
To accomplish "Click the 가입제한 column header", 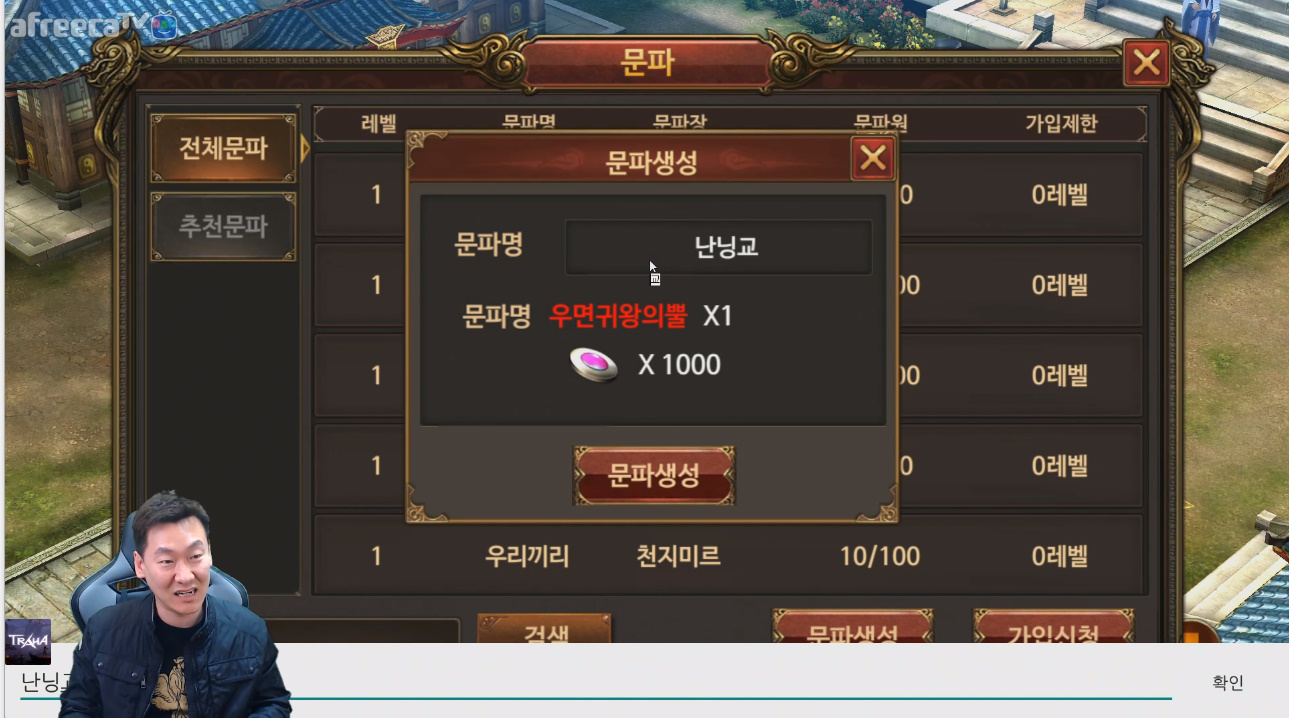I will pos(1060,124).
